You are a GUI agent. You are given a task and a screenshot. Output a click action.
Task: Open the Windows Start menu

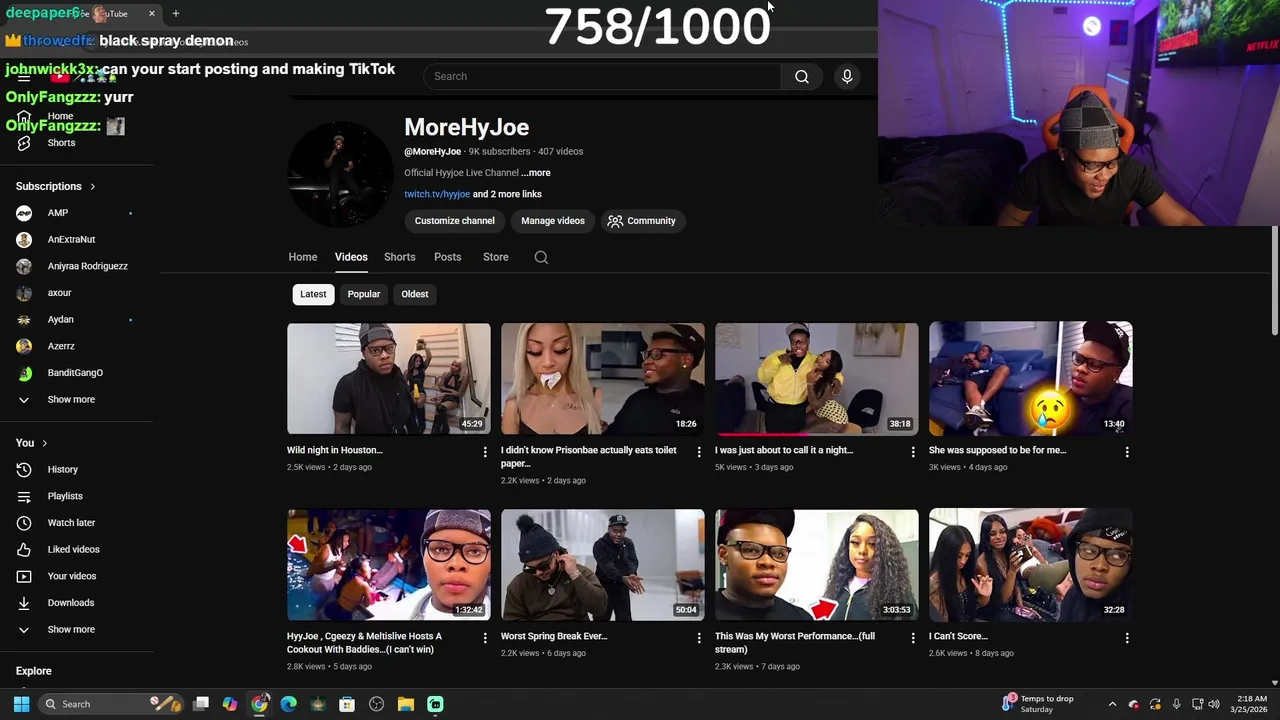[x=21, y=704]
